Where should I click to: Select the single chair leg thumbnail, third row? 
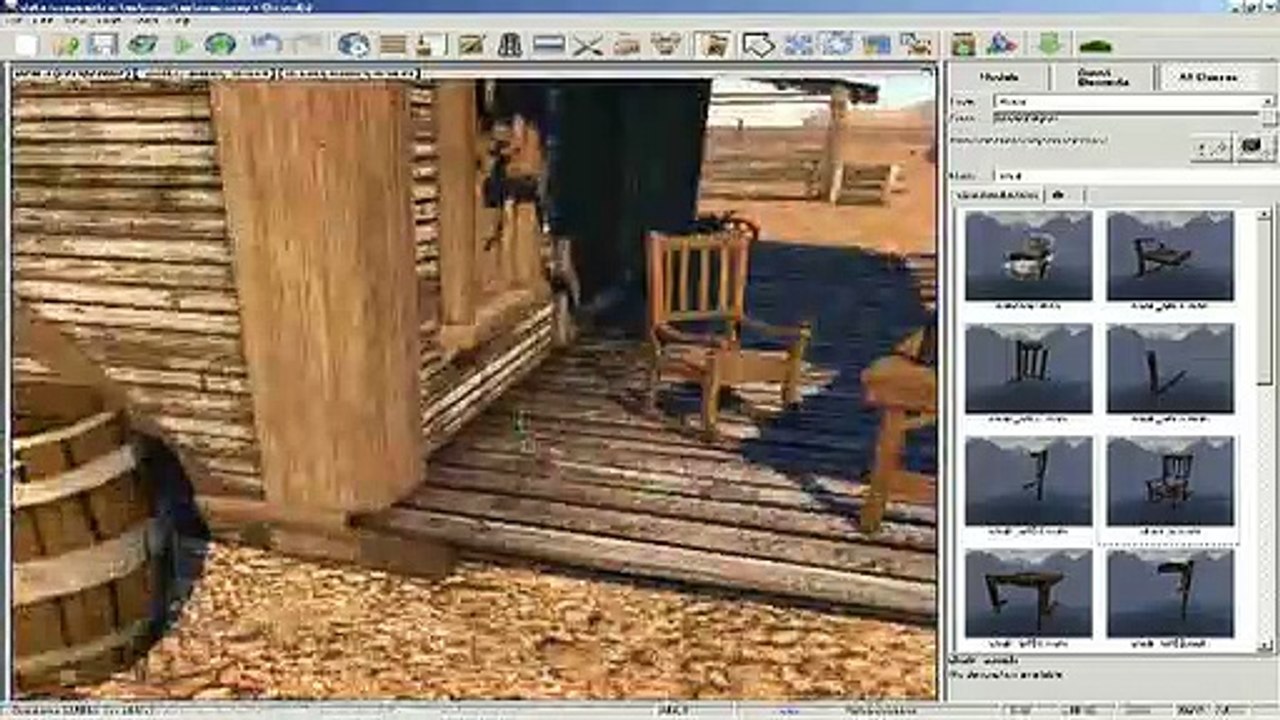[x=1028, y=482]
